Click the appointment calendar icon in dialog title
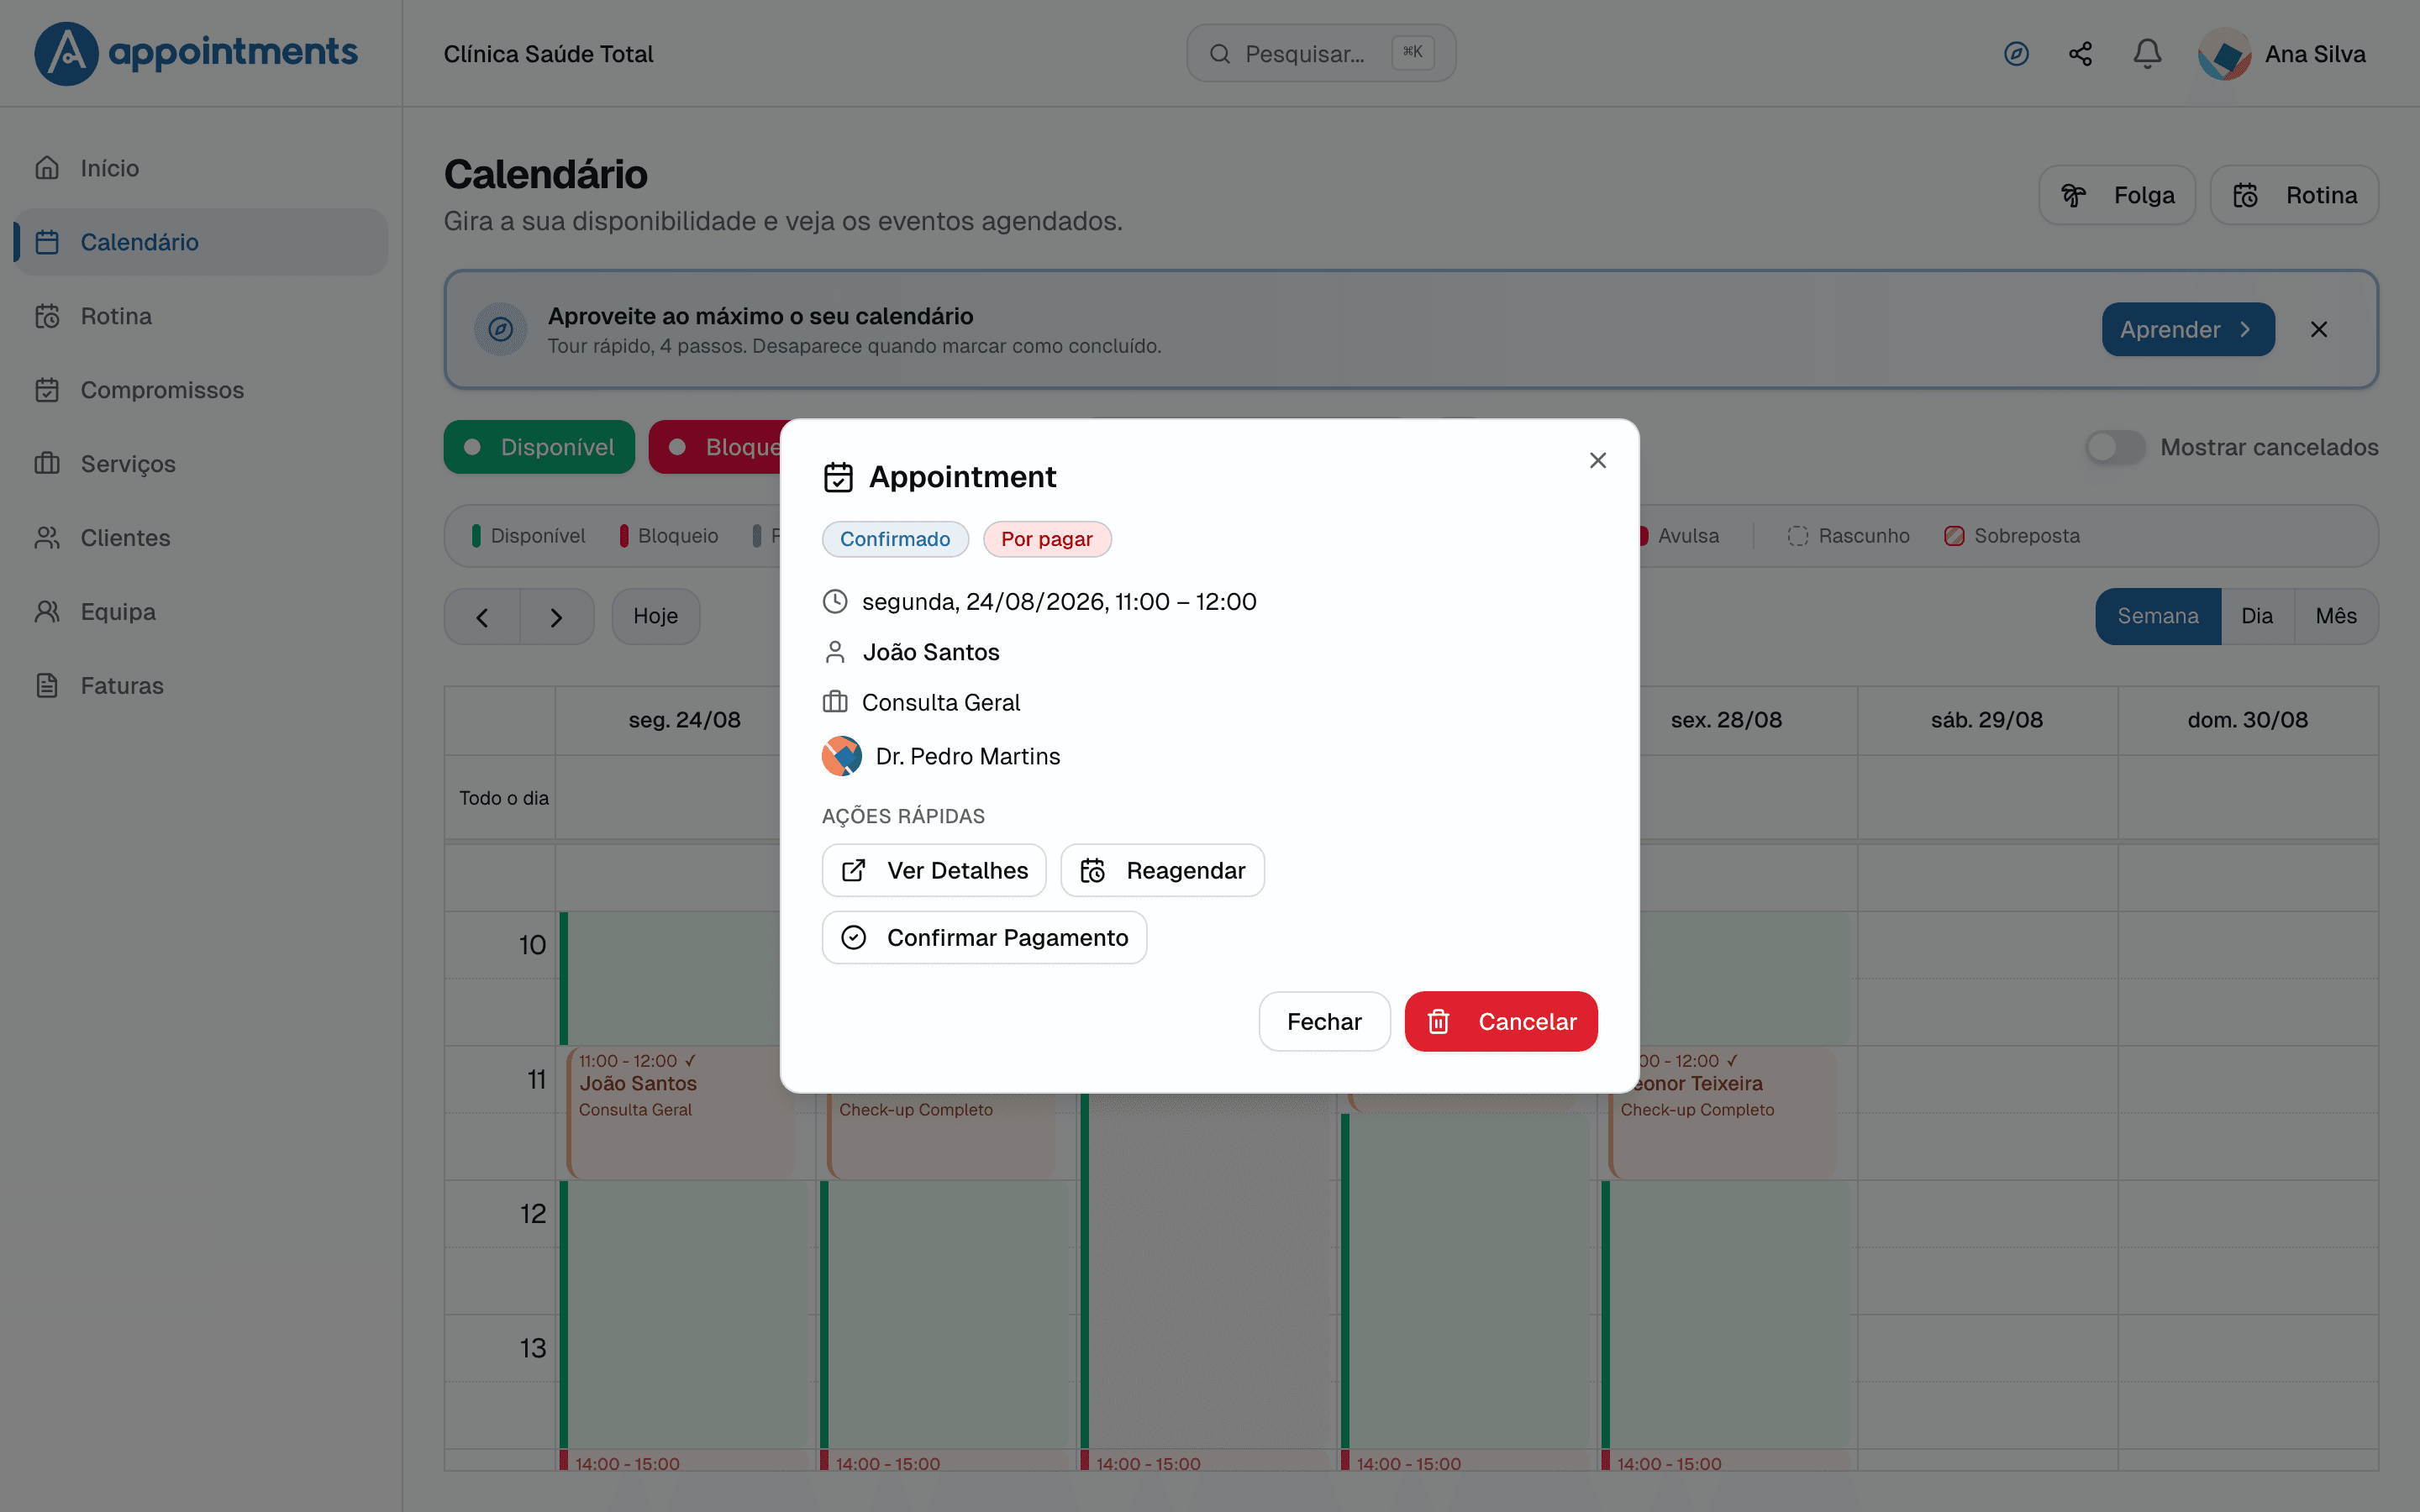 pos(838,477)
